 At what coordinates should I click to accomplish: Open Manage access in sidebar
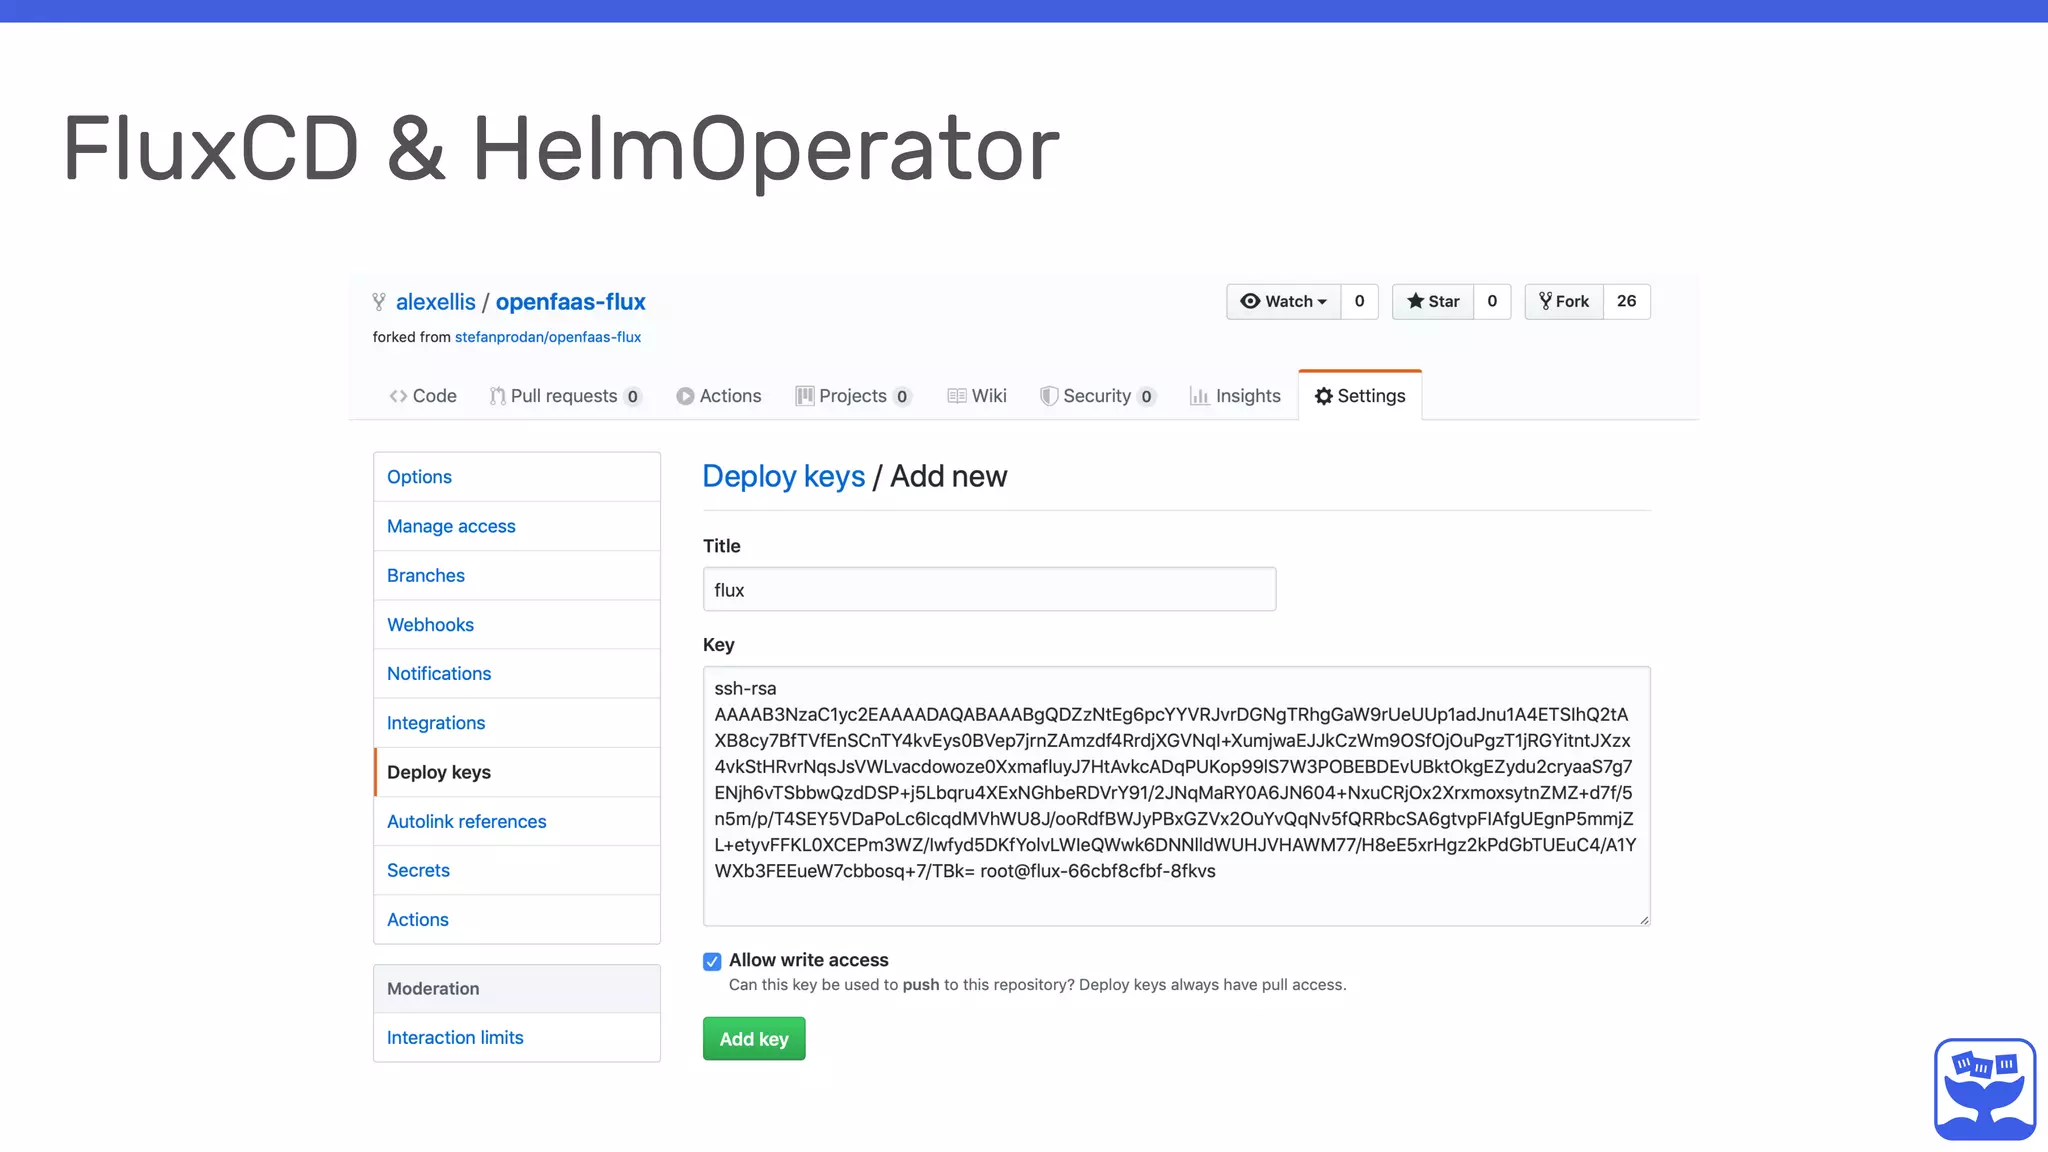pyautogui.click(x=517, y=526)
